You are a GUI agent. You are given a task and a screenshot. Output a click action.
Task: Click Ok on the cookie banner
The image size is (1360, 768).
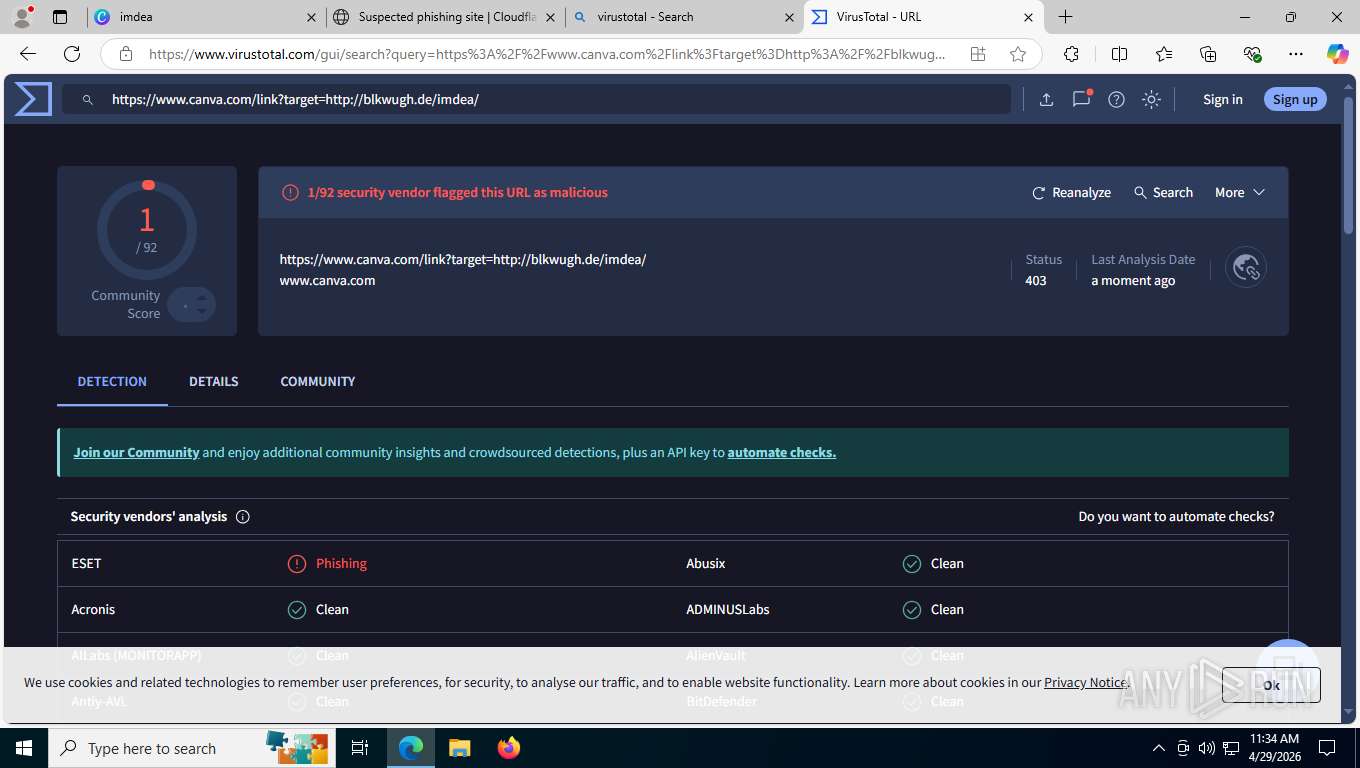point(1271,685)
